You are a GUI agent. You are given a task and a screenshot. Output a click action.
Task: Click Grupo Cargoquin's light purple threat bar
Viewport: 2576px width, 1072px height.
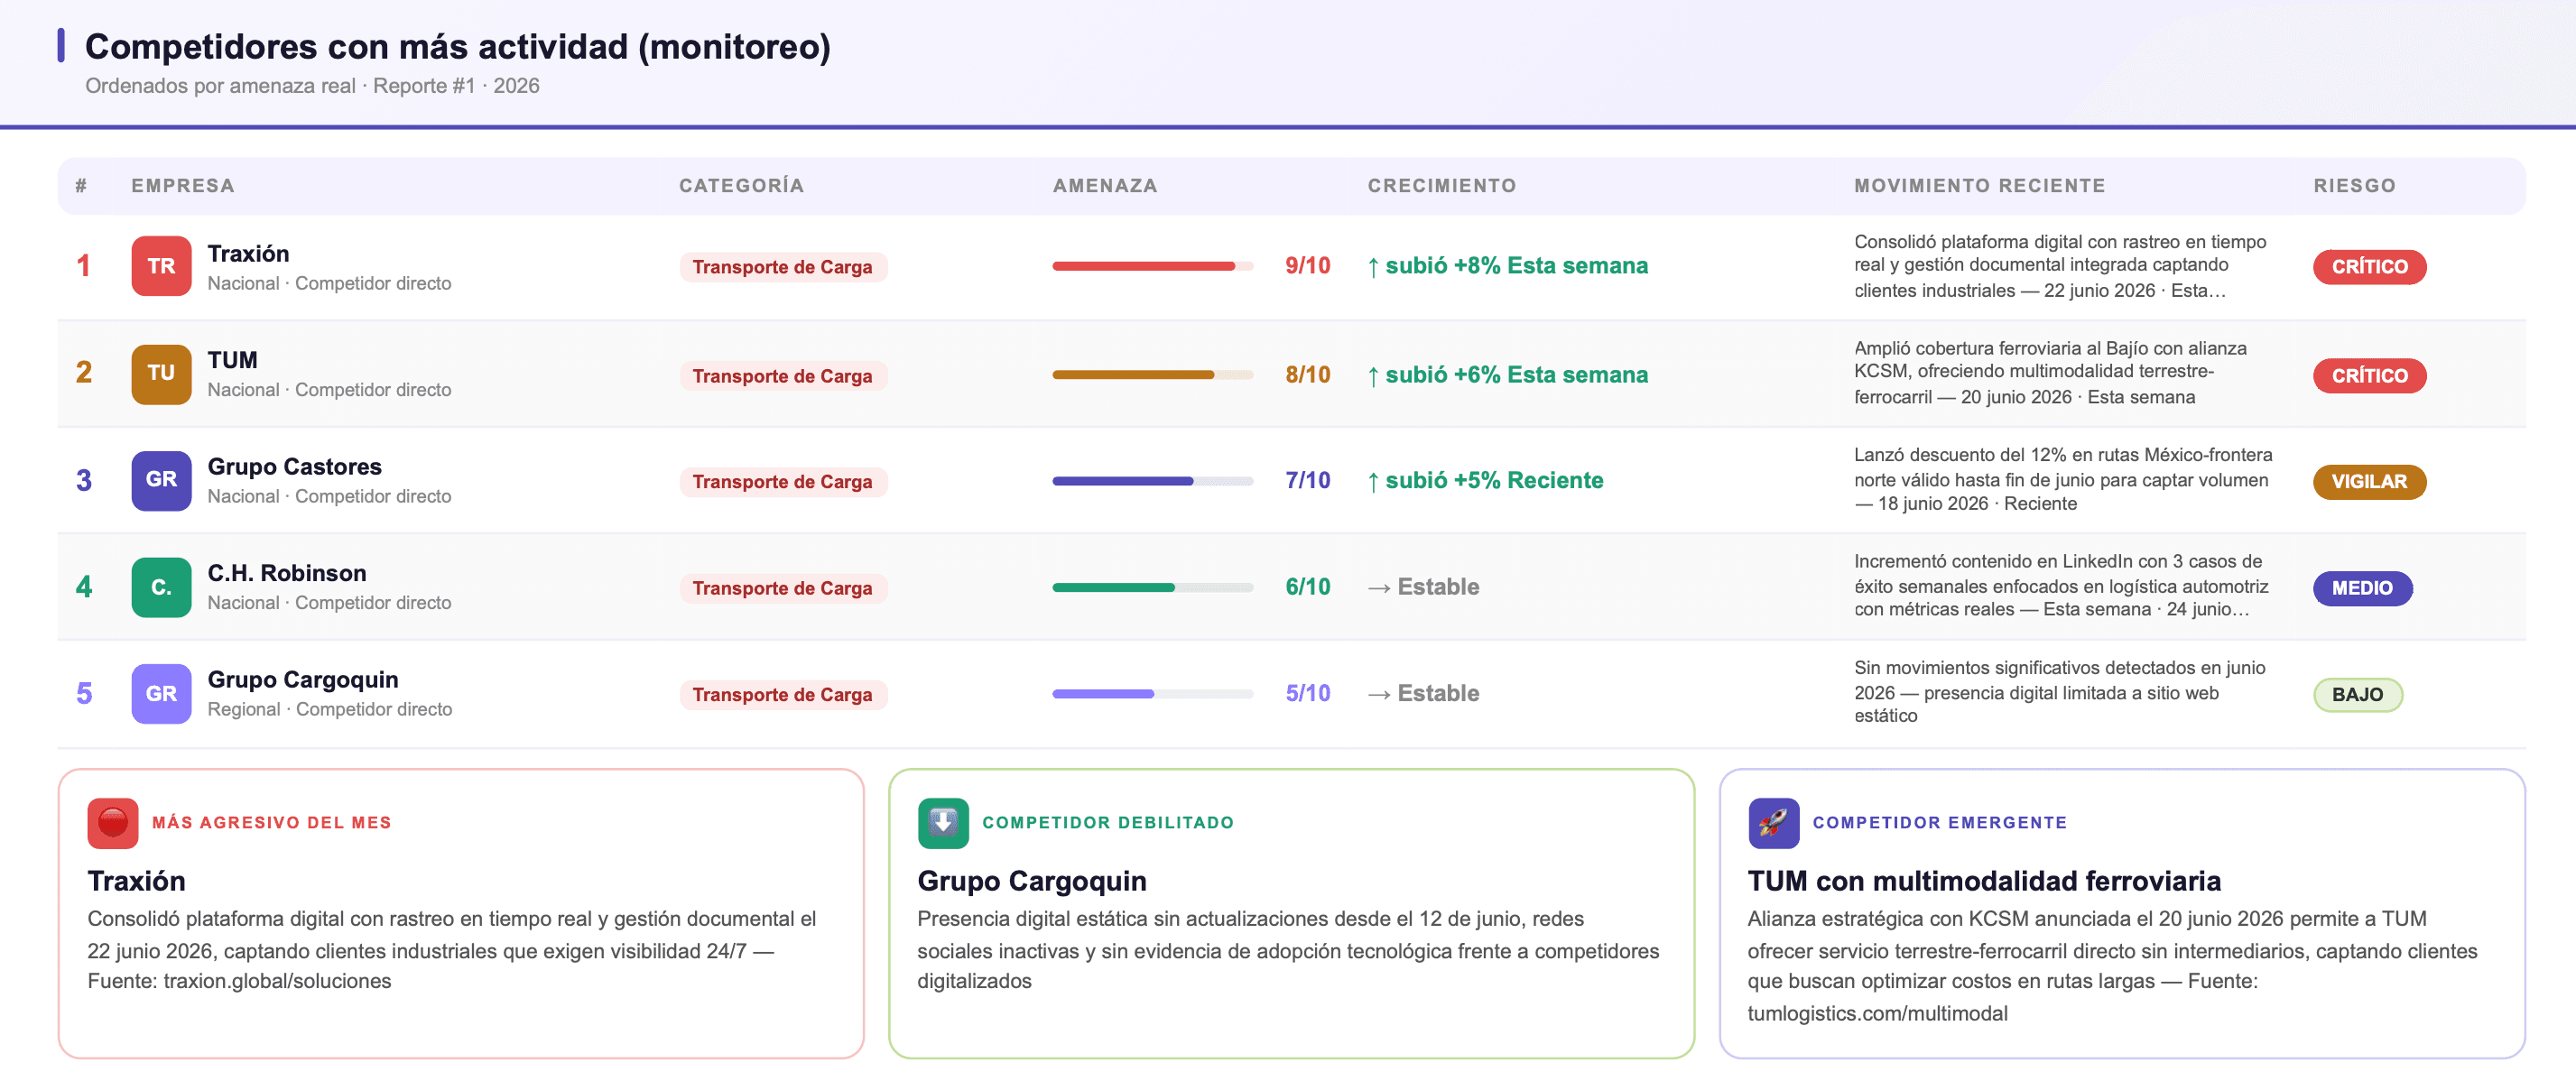1152,694
